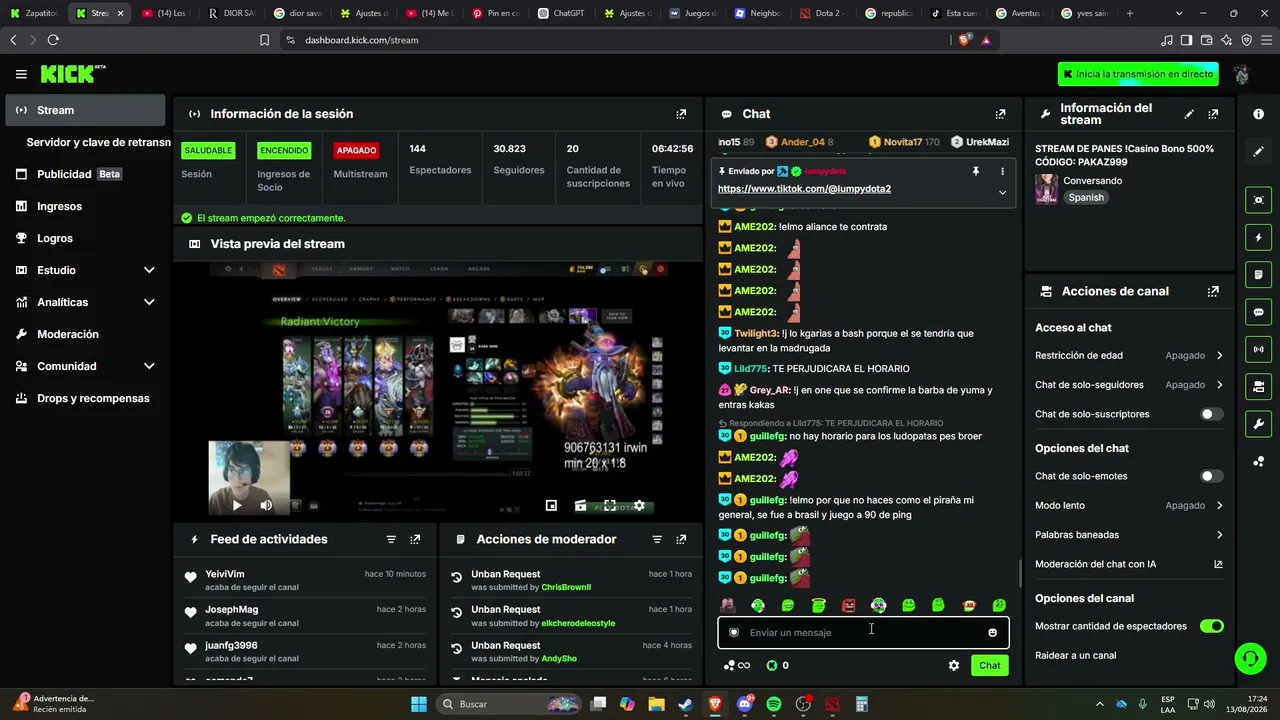Mute the stream preview volume

[266, 506]
